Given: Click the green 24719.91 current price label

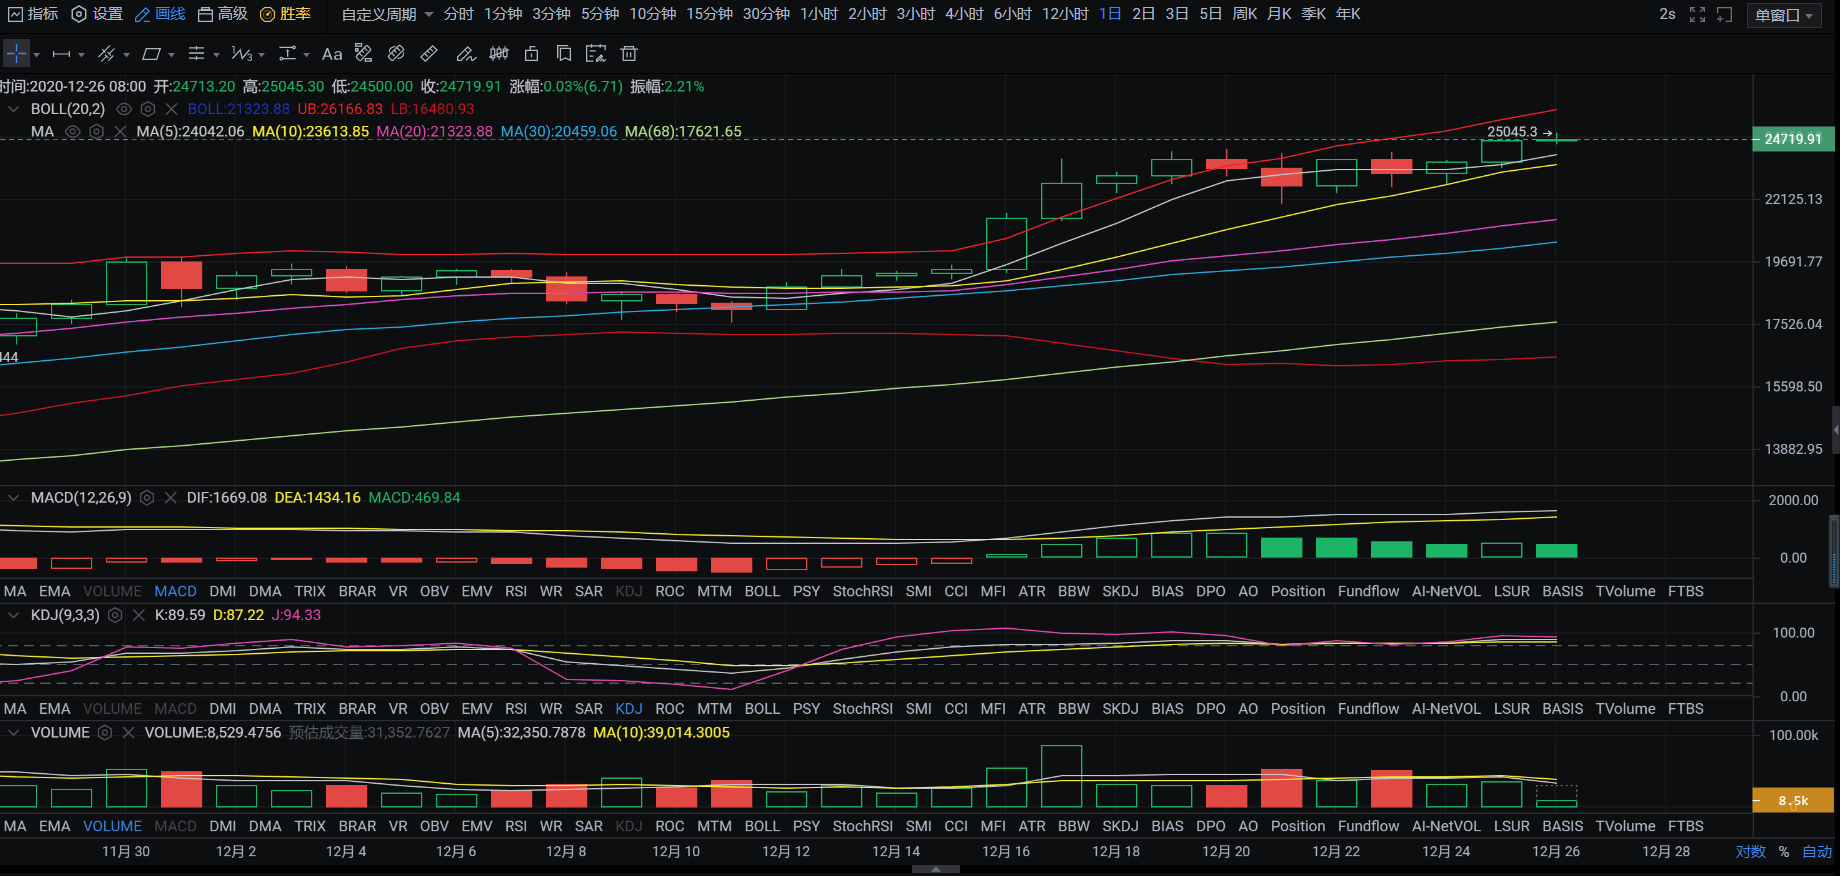Looking at the screenshot, I should tap(1793, 139).
